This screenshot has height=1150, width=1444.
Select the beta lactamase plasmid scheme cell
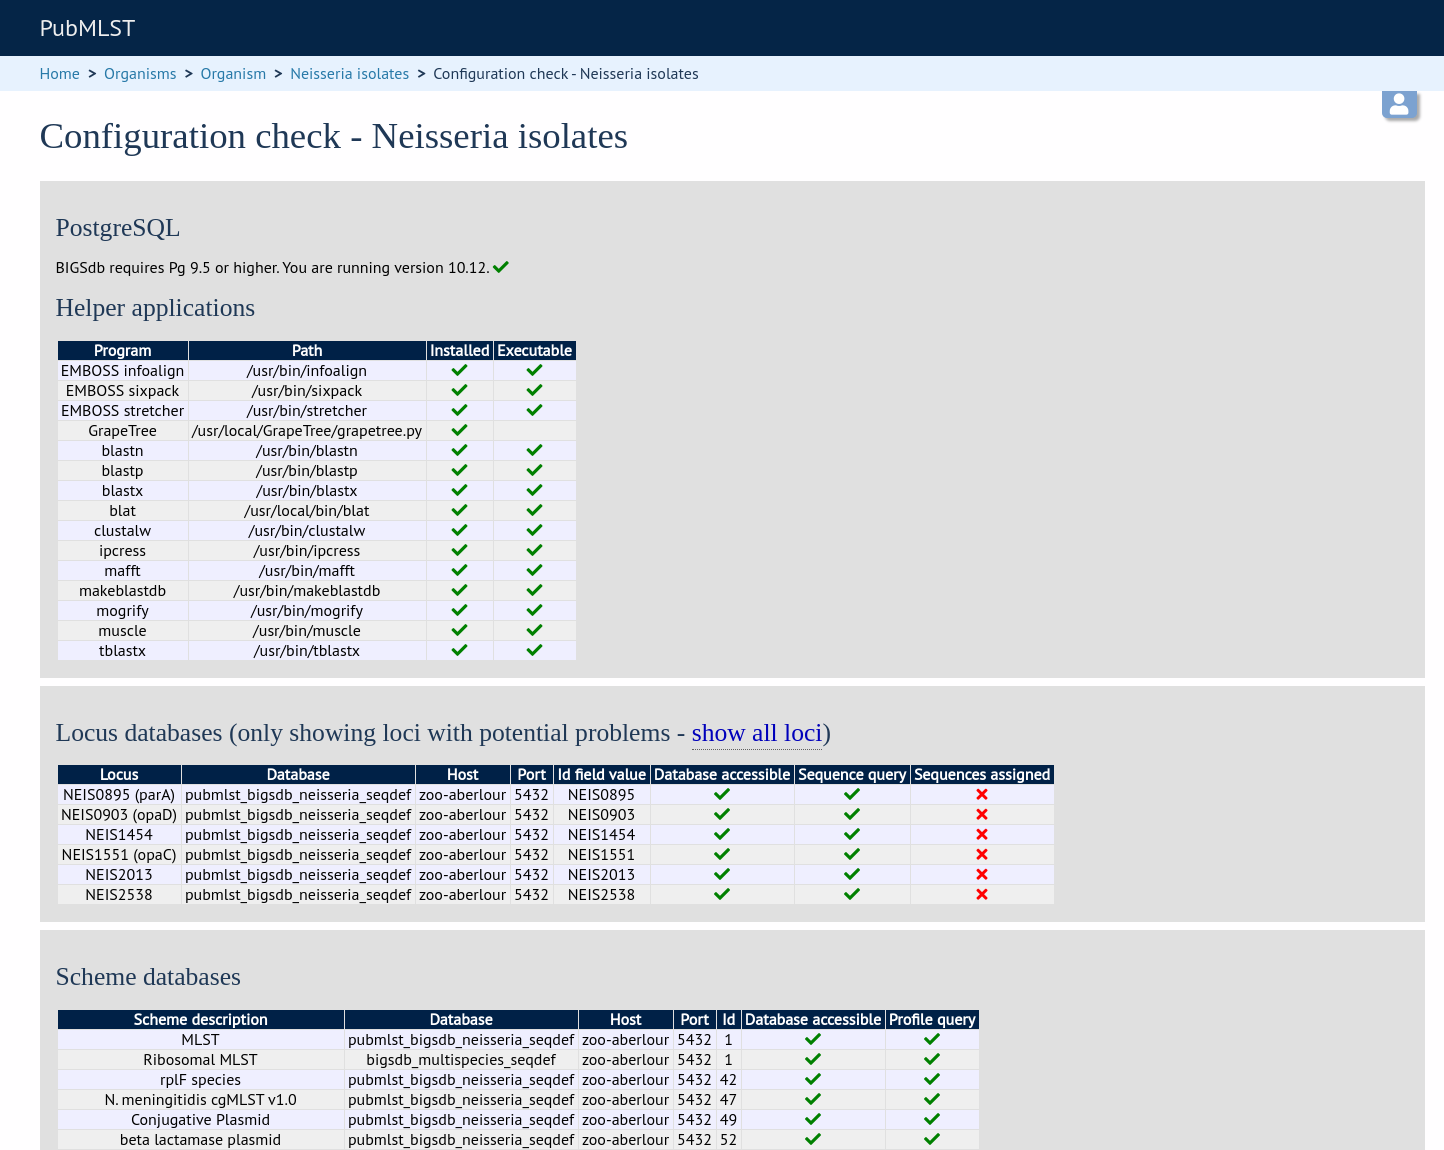(201, 1139)
